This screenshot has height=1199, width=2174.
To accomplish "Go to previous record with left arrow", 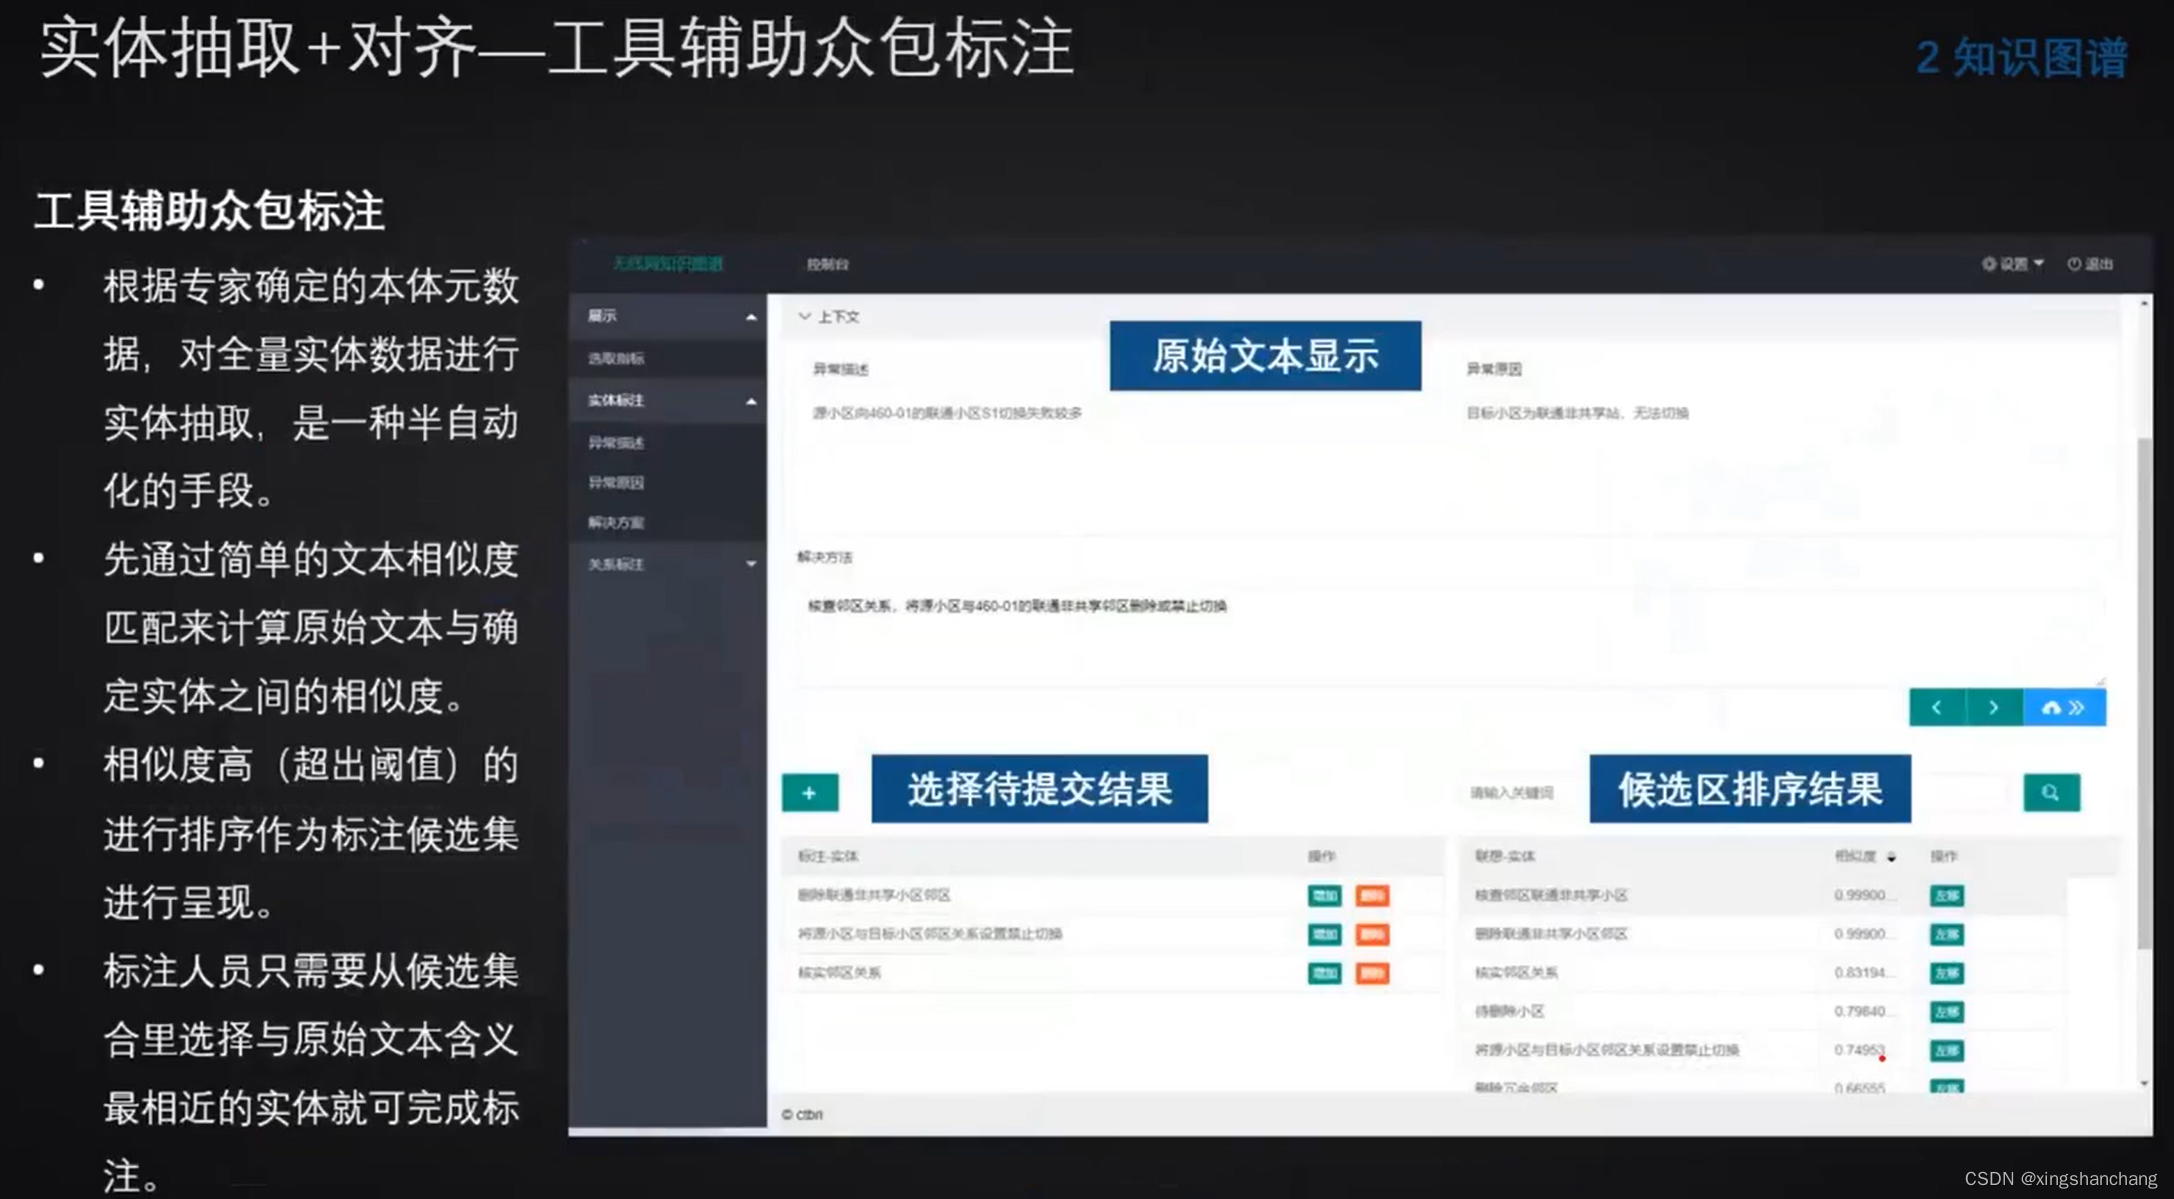I will click(x=1937, y=708).
